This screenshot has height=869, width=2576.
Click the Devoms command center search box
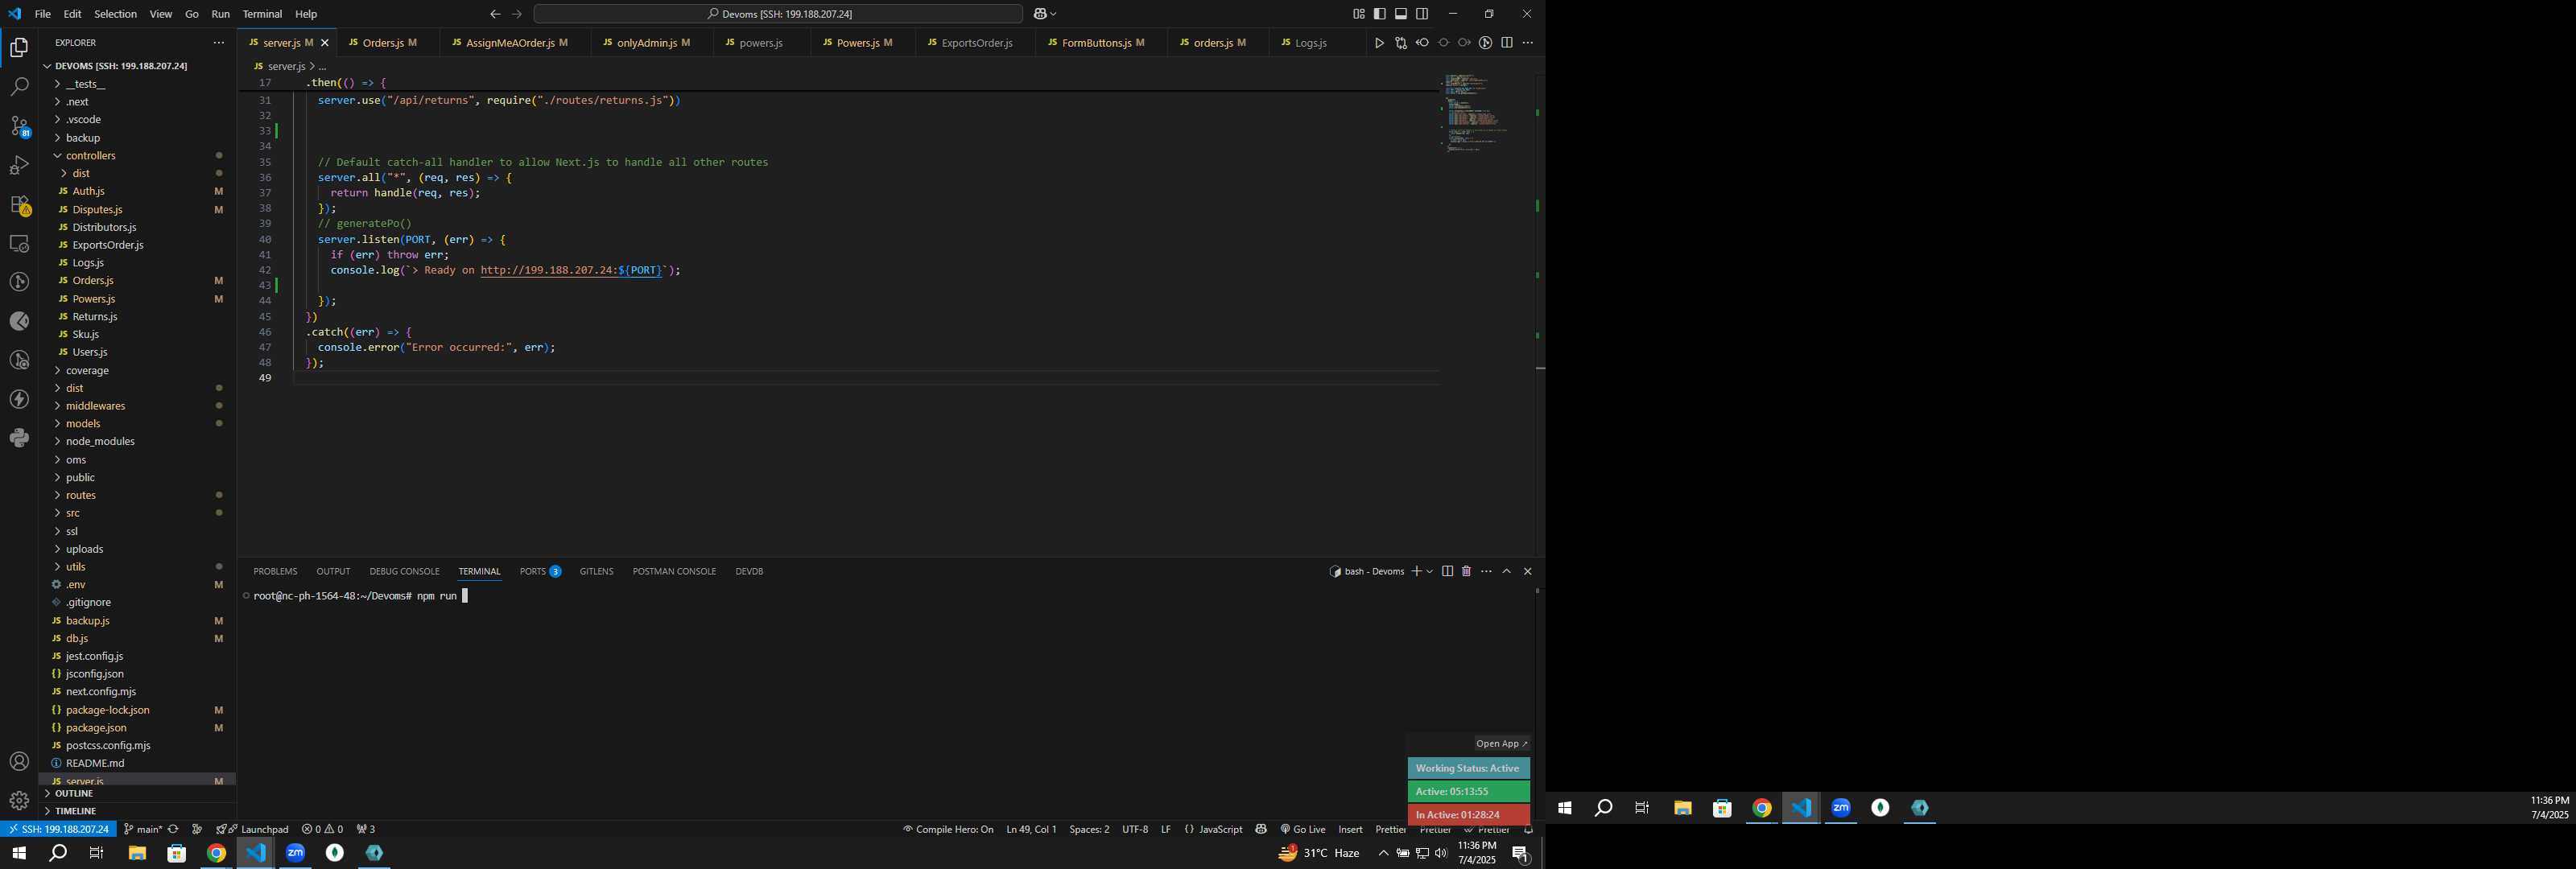[x=778, y=14]
